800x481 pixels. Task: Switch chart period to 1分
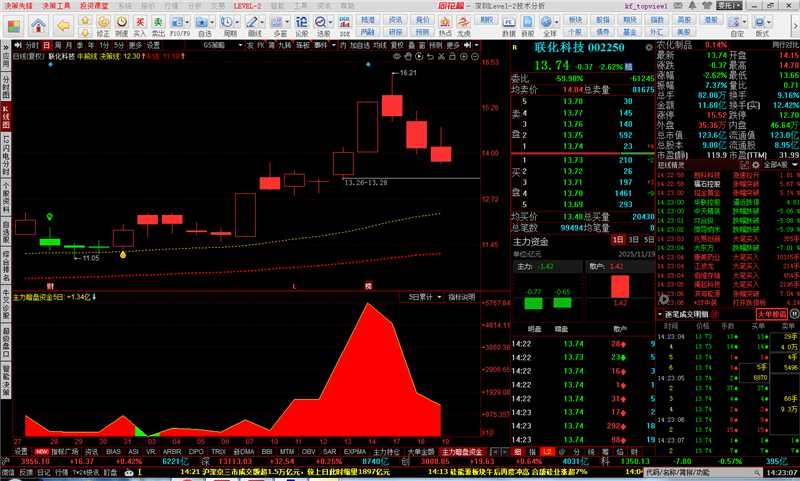click(105, 45)
